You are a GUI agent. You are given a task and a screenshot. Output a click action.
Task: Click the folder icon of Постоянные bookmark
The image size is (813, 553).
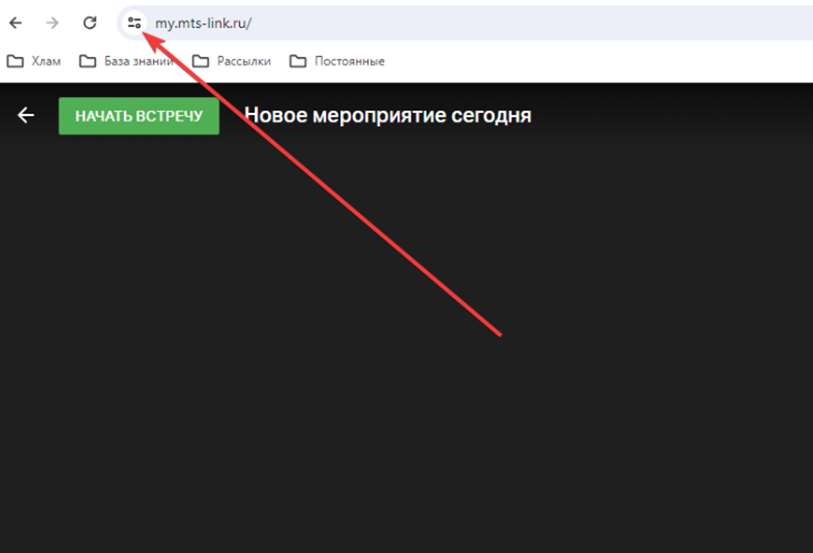click(298, 61)
